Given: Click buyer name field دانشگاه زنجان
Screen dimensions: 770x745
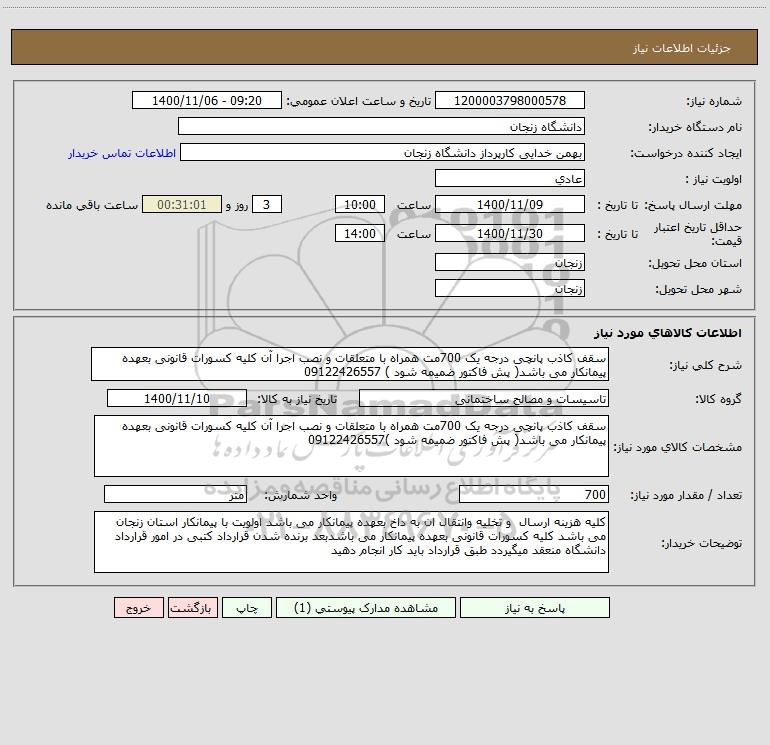Looking at the screenshot, I should 381,126.
